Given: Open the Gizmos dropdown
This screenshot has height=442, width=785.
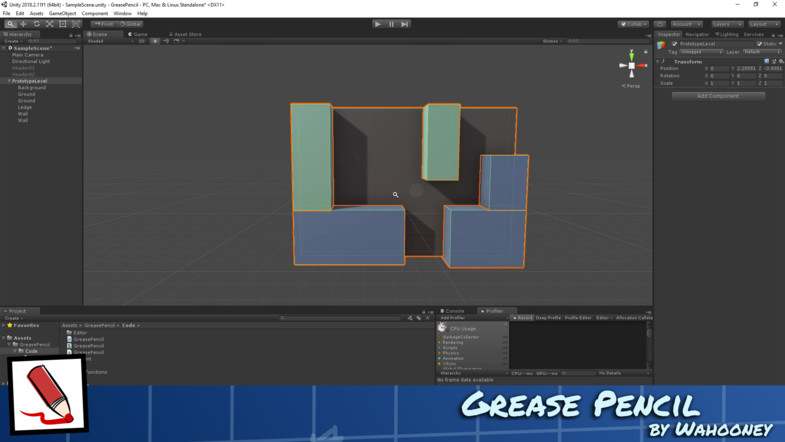Looking at the screenshot, I should click(552, 41).
